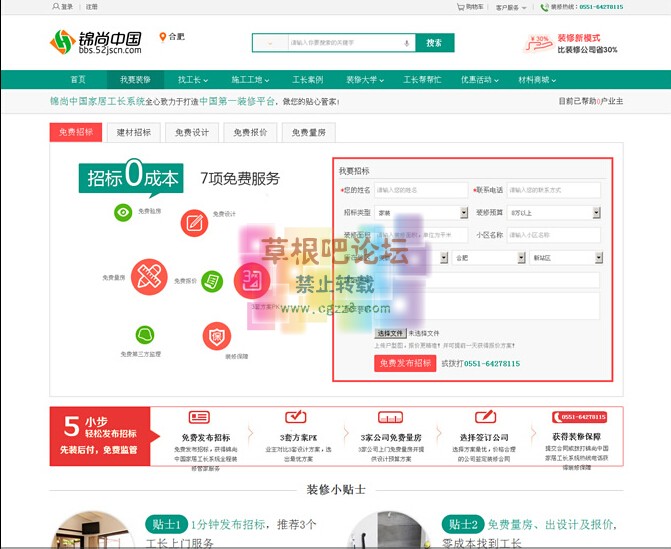The height and width of the screenshot is (549, 671).
Task: Click the 锦尚中国 logo
Action: tap(96, 42)
